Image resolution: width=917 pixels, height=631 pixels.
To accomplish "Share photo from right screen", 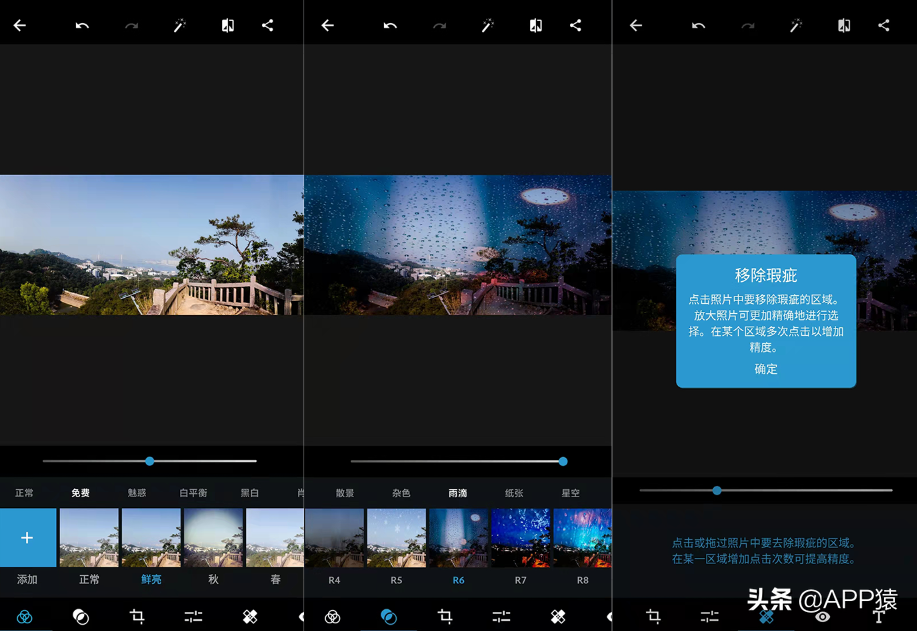I will pos(884,25).
